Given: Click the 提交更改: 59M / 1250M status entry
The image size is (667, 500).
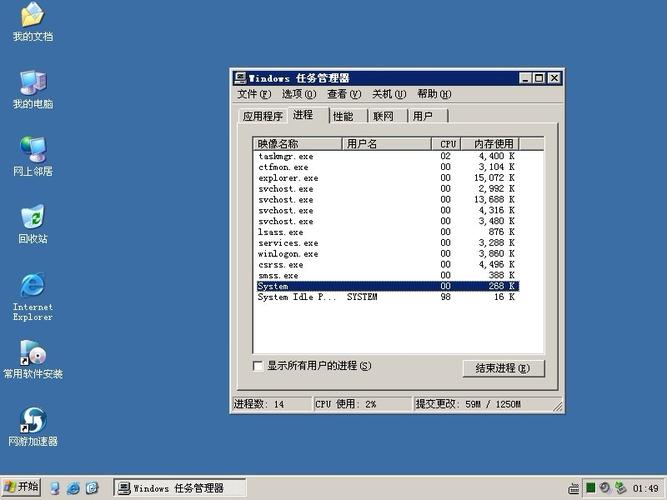Looking at the screenshot, I should click(x=485, y=404).
